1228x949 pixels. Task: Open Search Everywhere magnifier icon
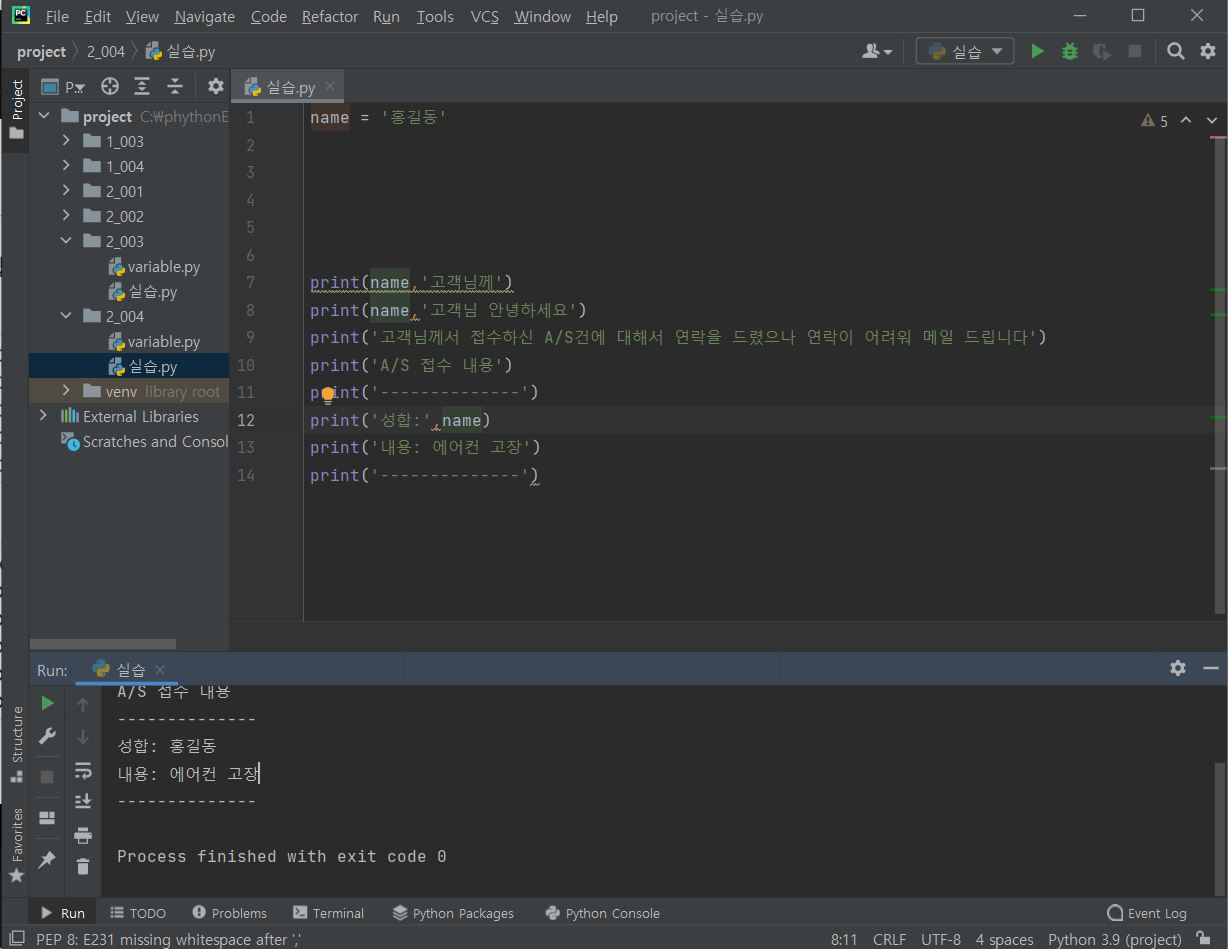(x=1177, y=51)
